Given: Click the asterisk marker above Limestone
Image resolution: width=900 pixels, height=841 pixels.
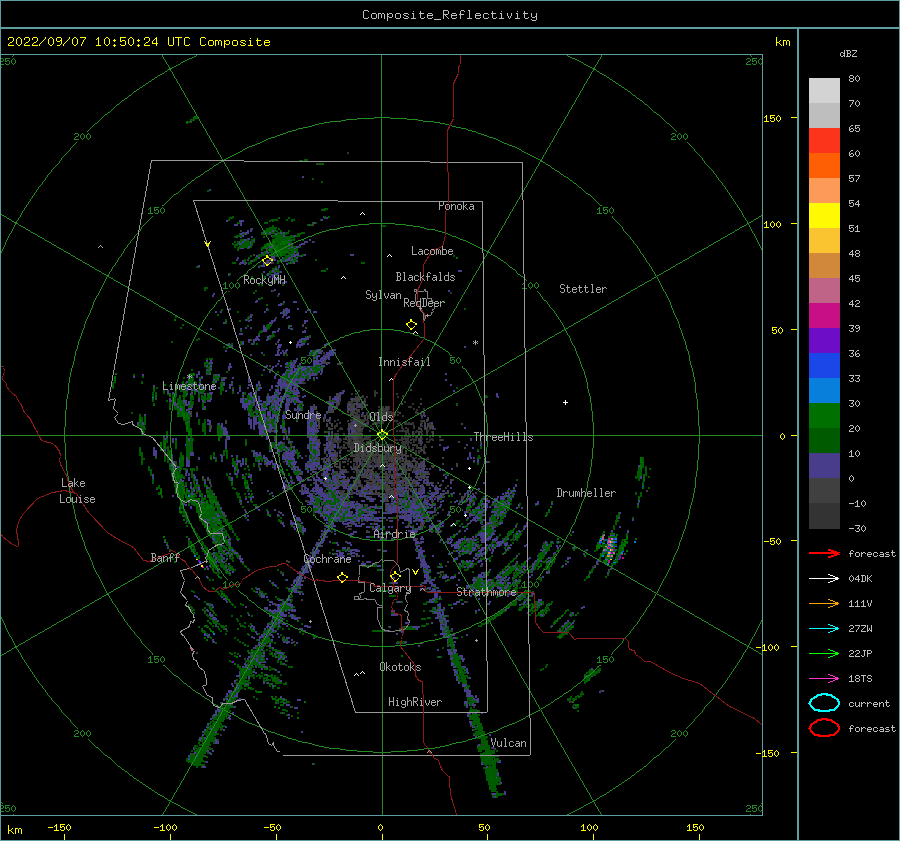Looking at the screenshot, I should (x=189, y=377).
